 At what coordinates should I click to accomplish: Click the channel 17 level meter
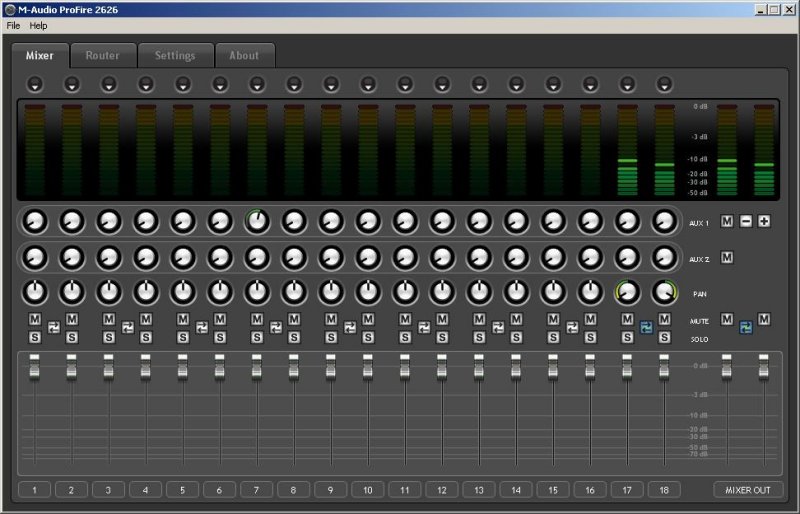627,150
